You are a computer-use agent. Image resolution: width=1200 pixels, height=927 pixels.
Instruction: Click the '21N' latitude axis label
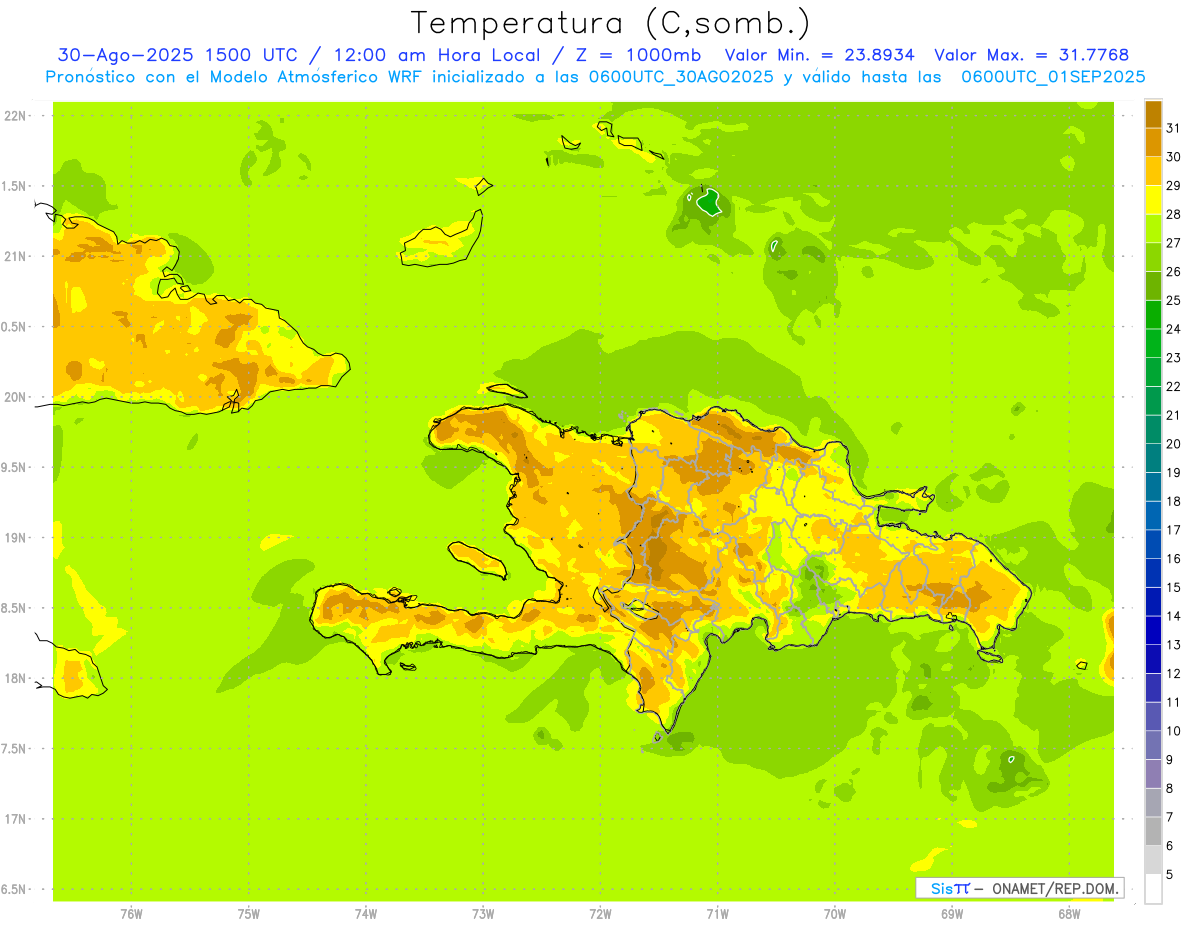pos(15,257)
